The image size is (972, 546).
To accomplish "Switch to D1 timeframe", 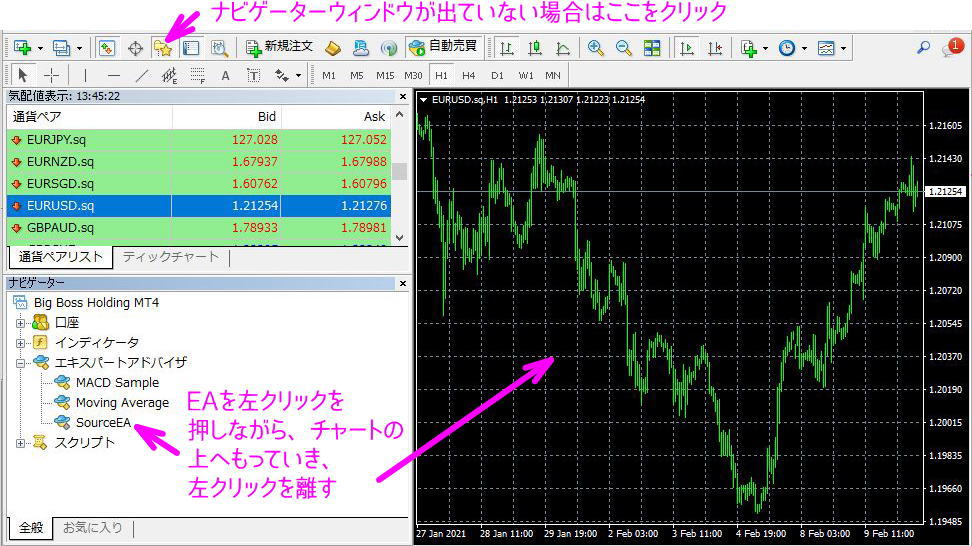I will click(x=497, y=76).
